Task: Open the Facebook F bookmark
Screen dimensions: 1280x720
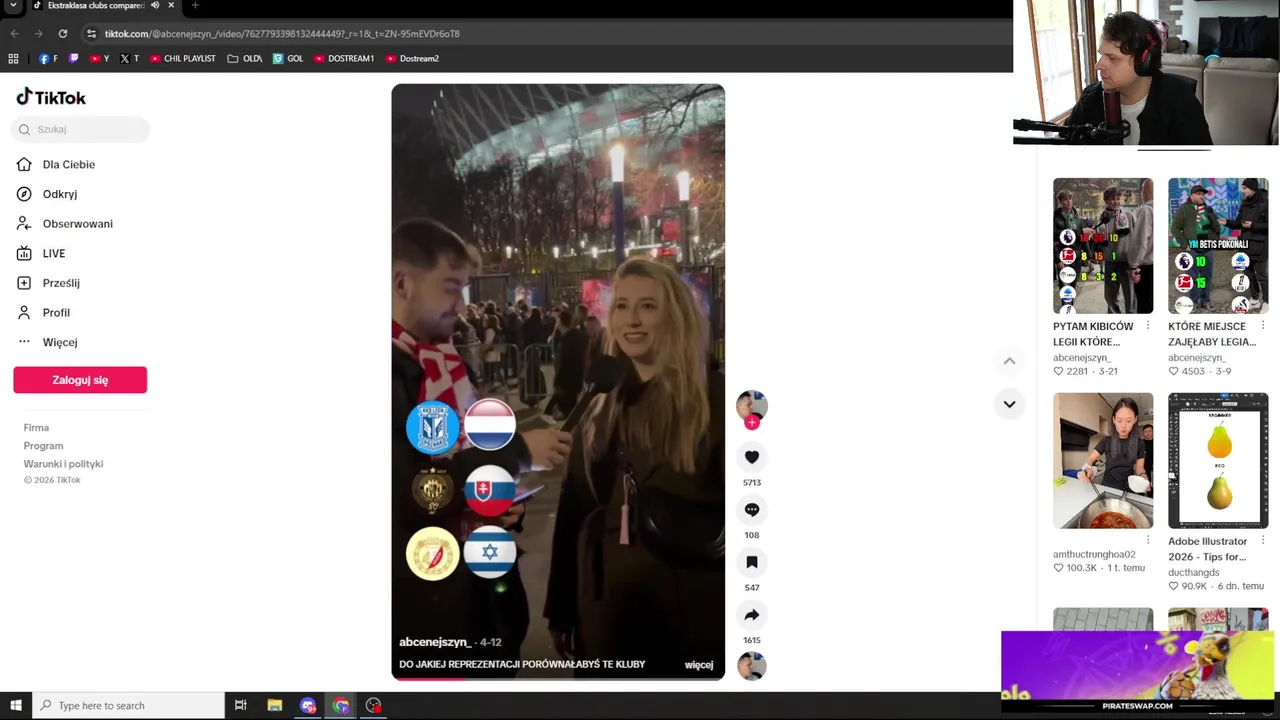Action: point(48,59)
